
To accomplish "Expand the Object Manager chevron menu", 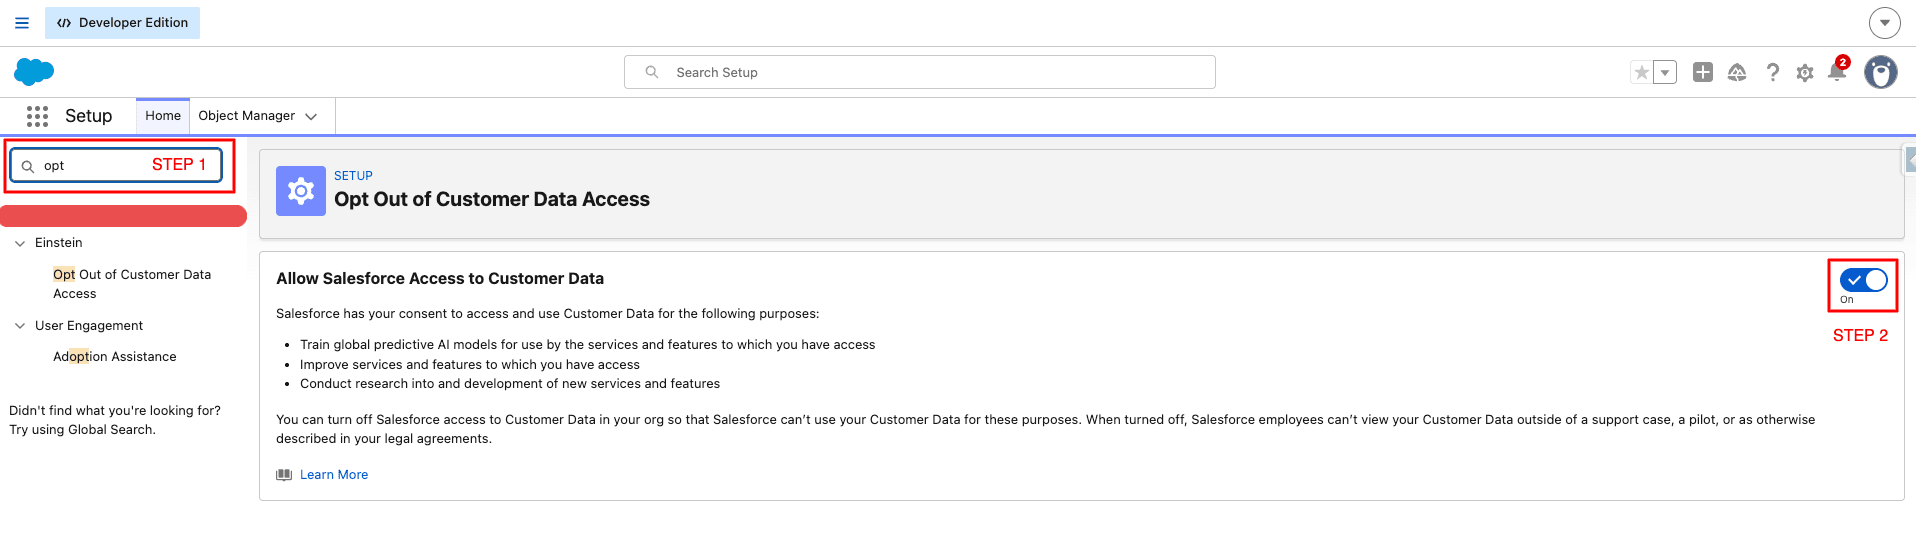I will click(x=311, y=117).
